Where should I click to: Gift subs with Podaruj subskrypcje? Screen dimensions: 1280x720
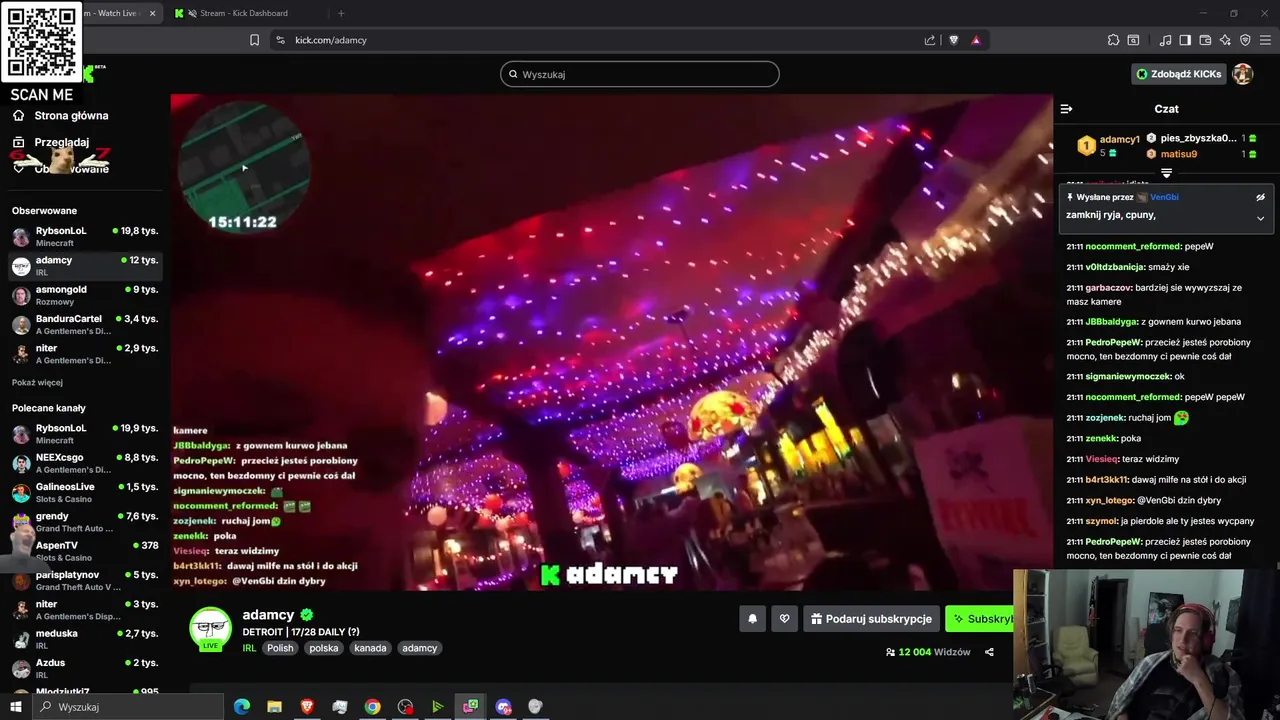871,619
